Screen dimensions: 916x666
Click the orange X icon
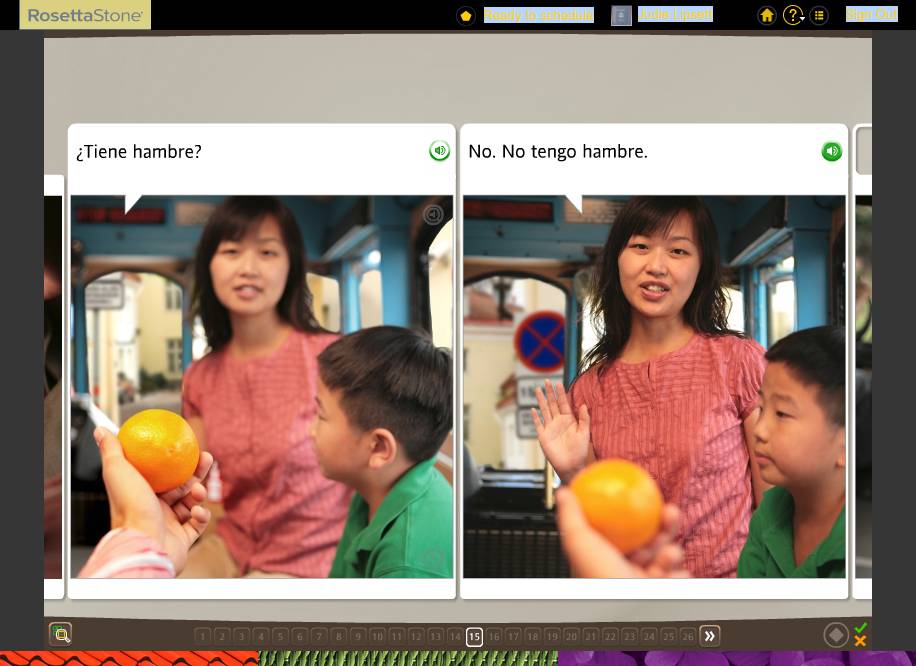pos(860,641)
